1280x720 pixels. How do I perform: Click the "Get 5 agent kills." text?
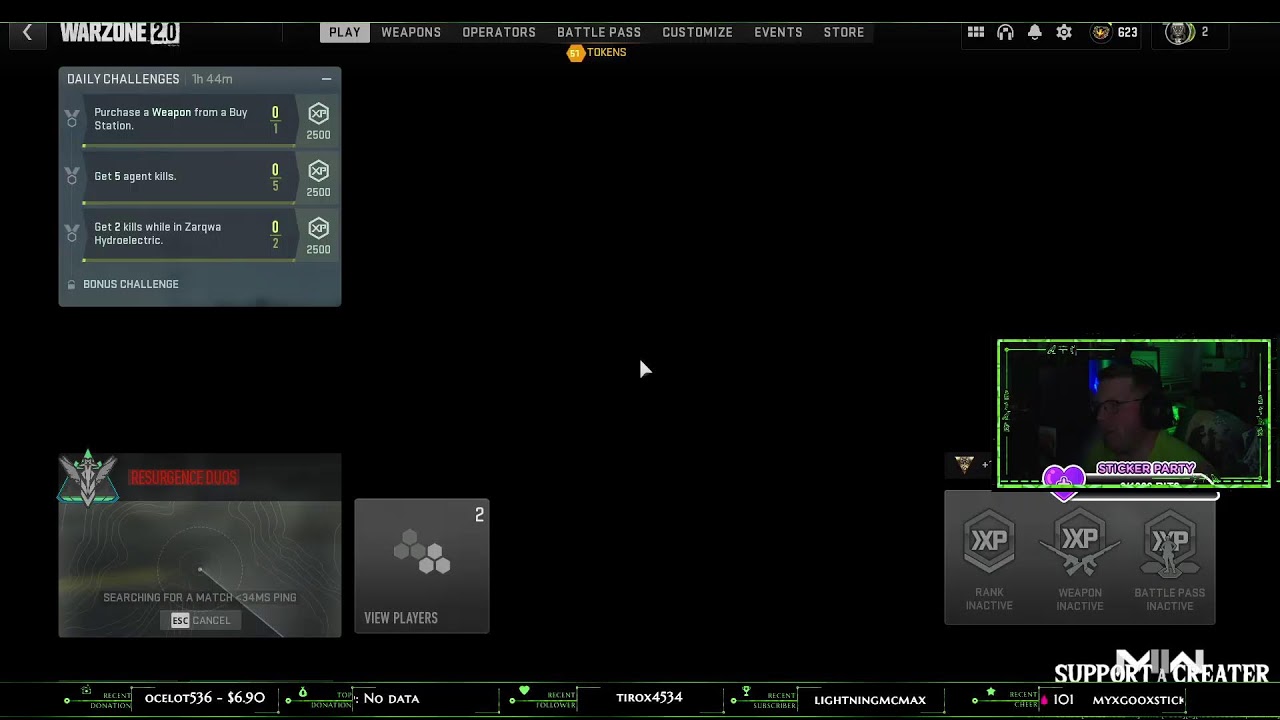(x=135, y=176)
